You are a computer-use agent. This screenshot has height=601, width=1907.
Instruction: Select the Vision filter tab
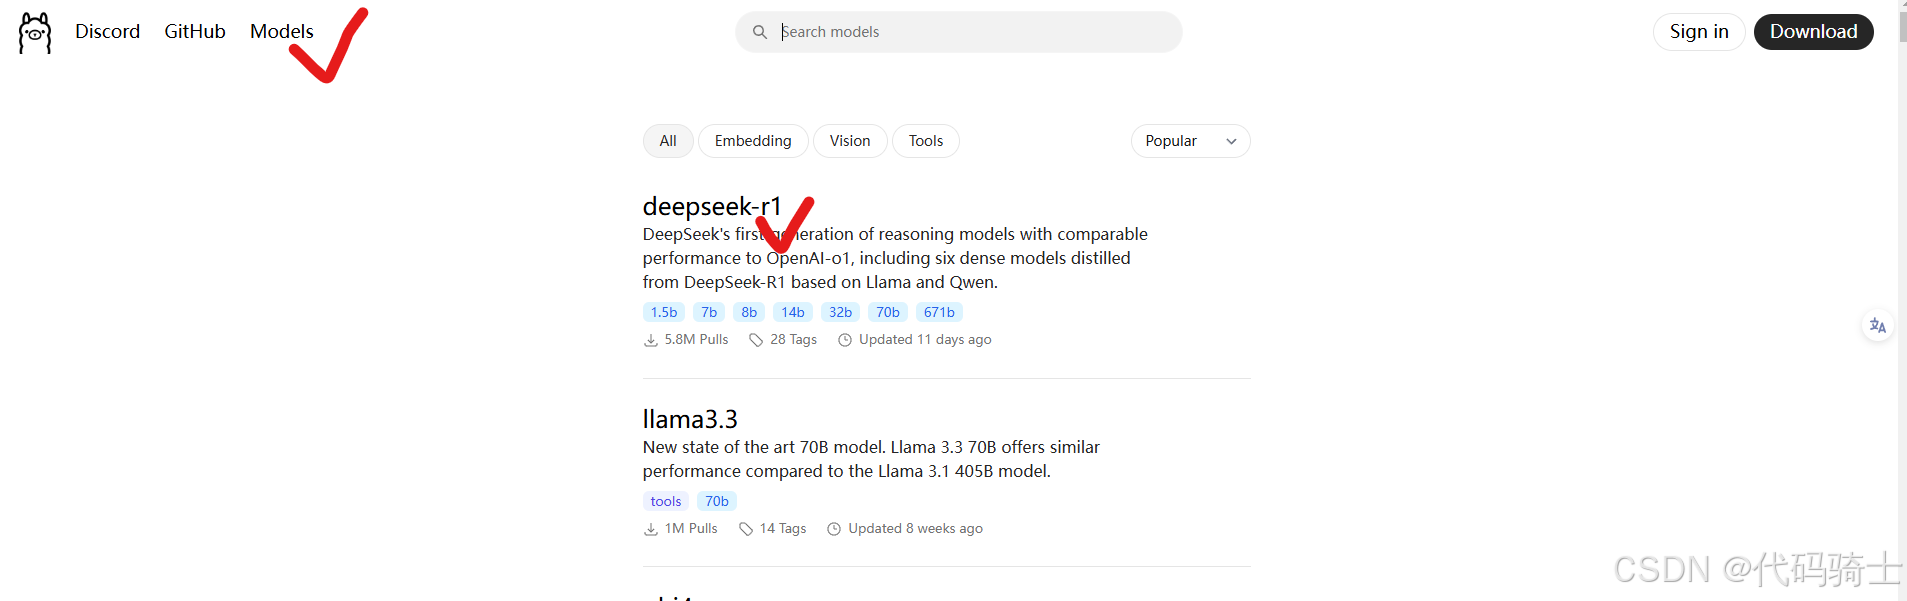coord(850,141)
